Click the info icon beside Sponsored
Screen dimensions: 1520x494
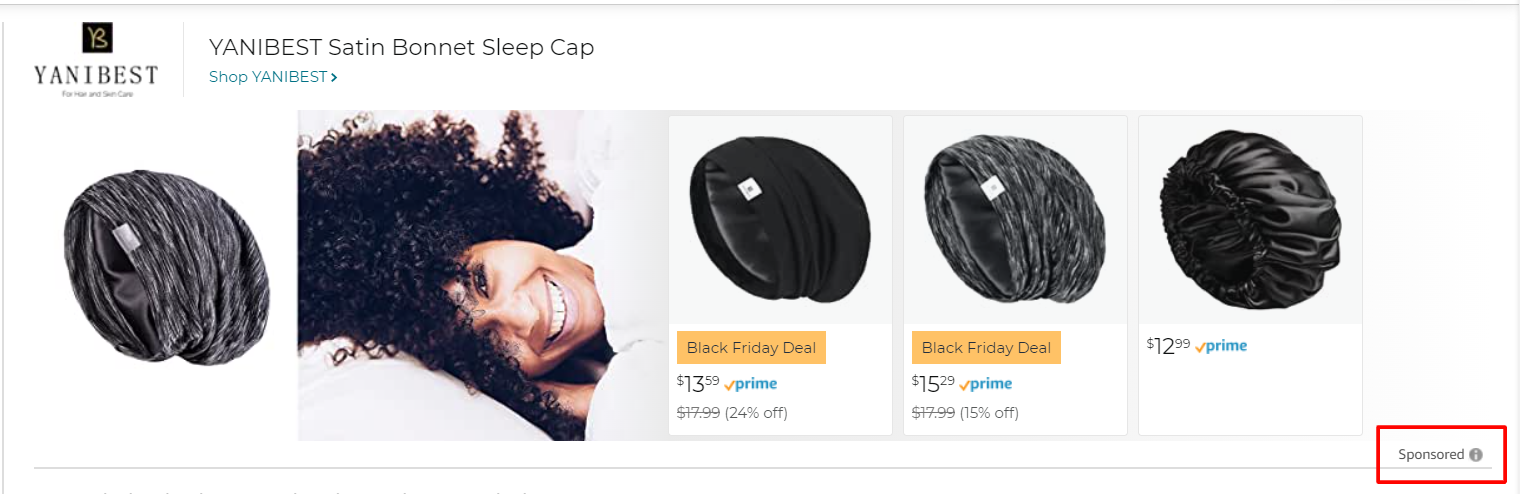click(x=1475, y=455)
